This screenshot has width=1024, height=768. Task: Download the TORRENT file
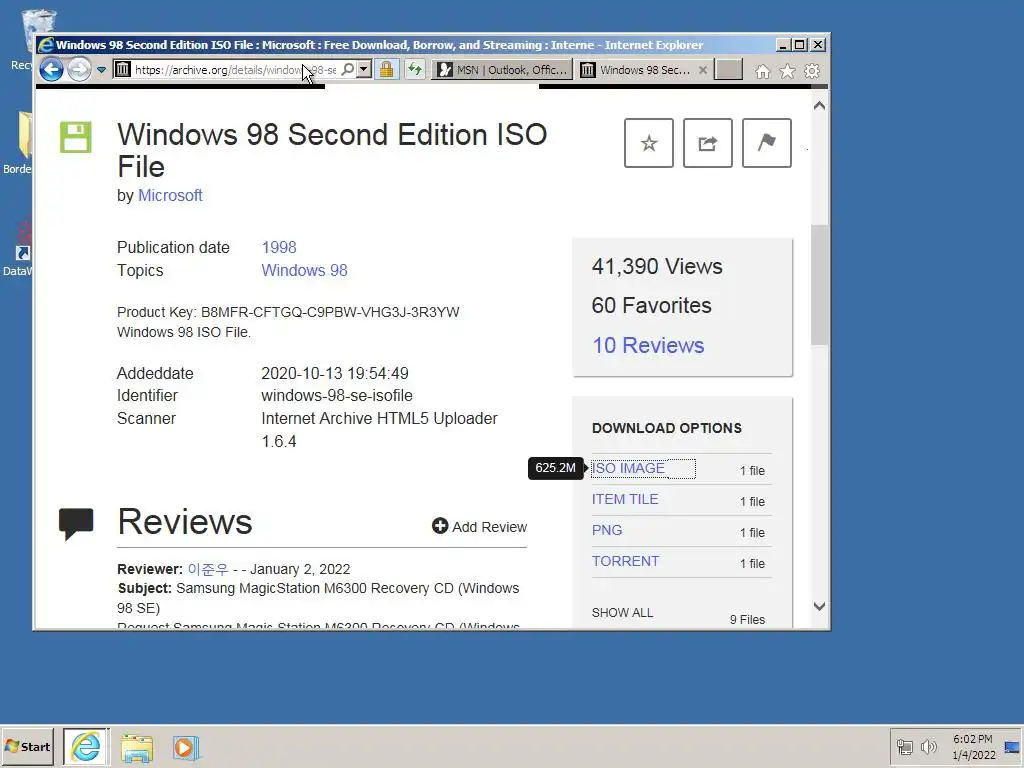(x=626, y=561)
